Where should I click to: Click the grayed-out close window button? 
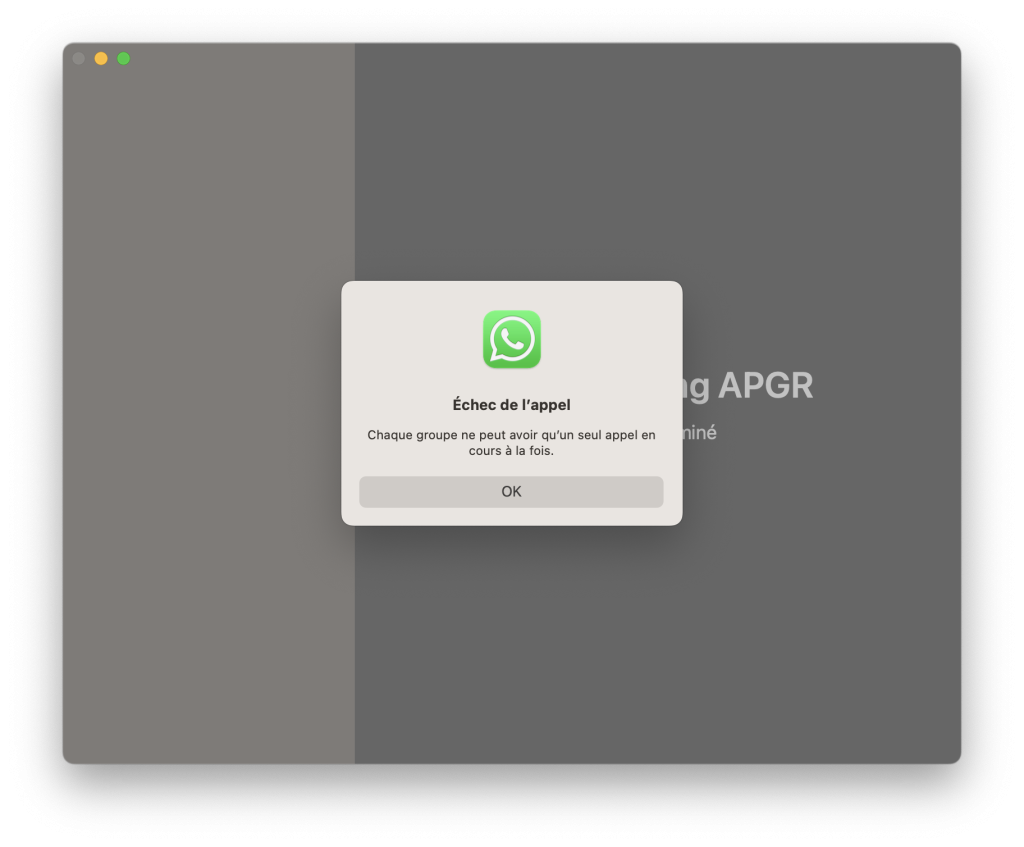[x=79, y=58]
